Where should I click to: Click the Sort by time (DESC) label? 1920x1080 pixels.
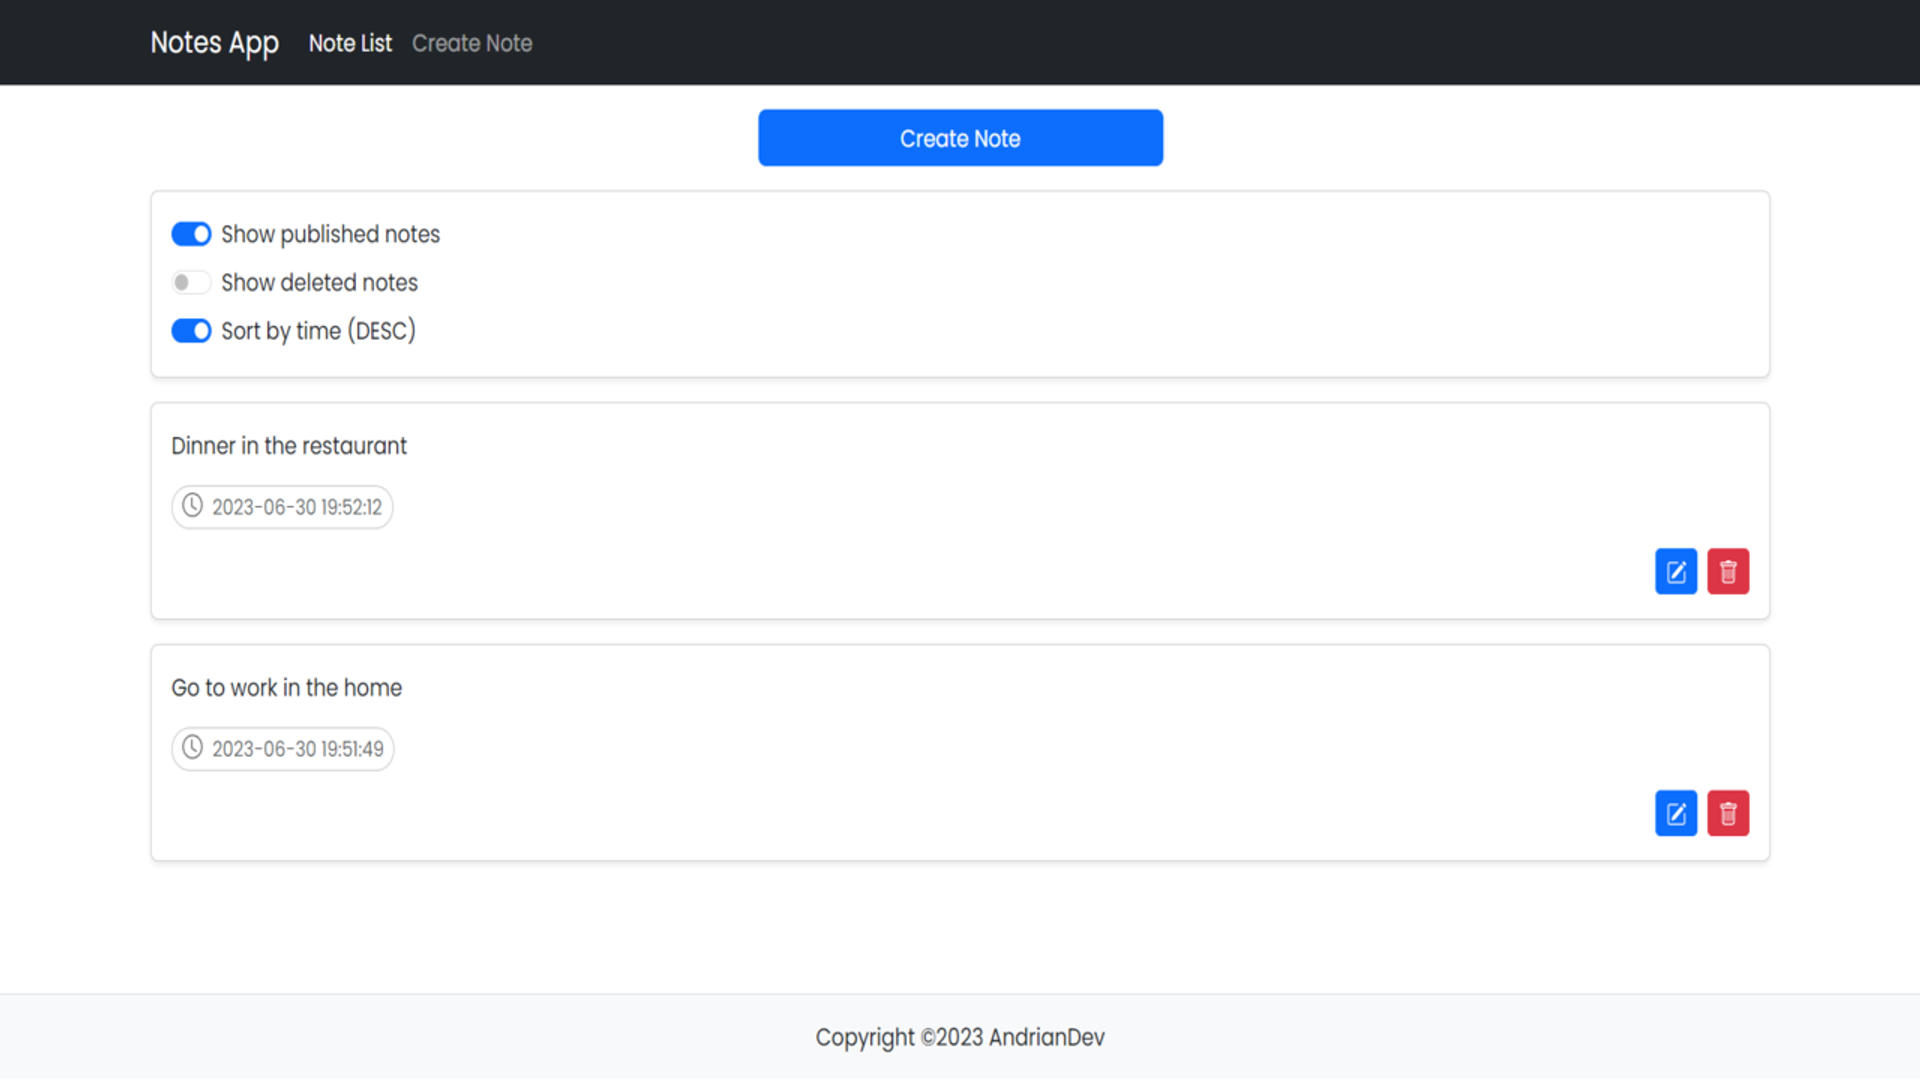coord(318,331)
